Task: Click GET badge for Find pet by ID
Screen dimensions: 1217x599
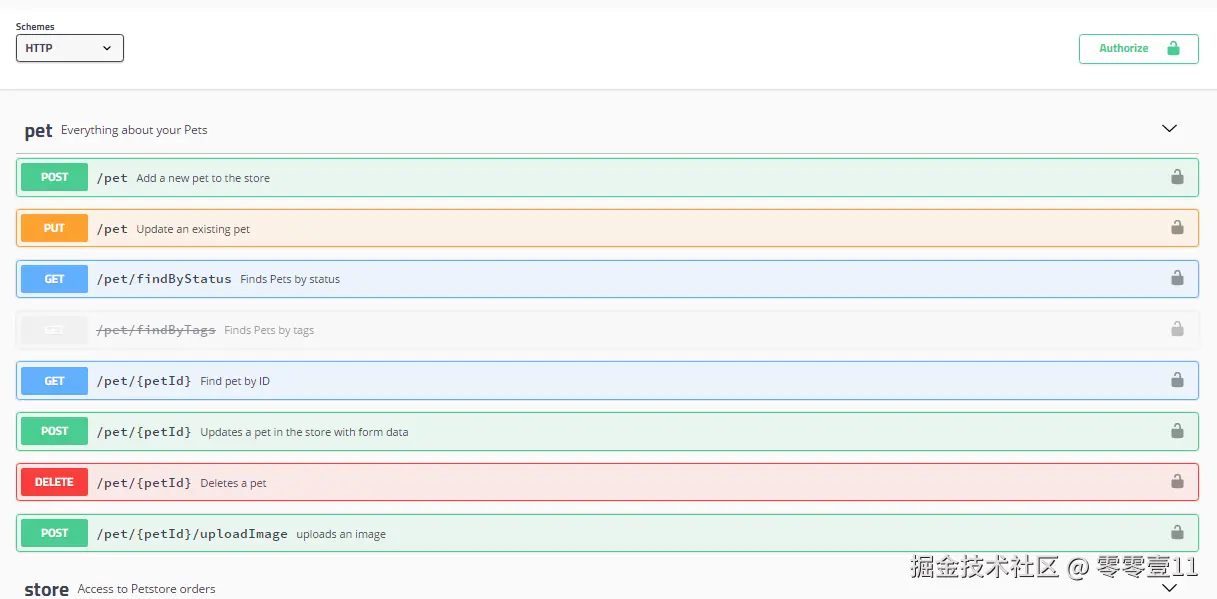Action: [55, 381]
